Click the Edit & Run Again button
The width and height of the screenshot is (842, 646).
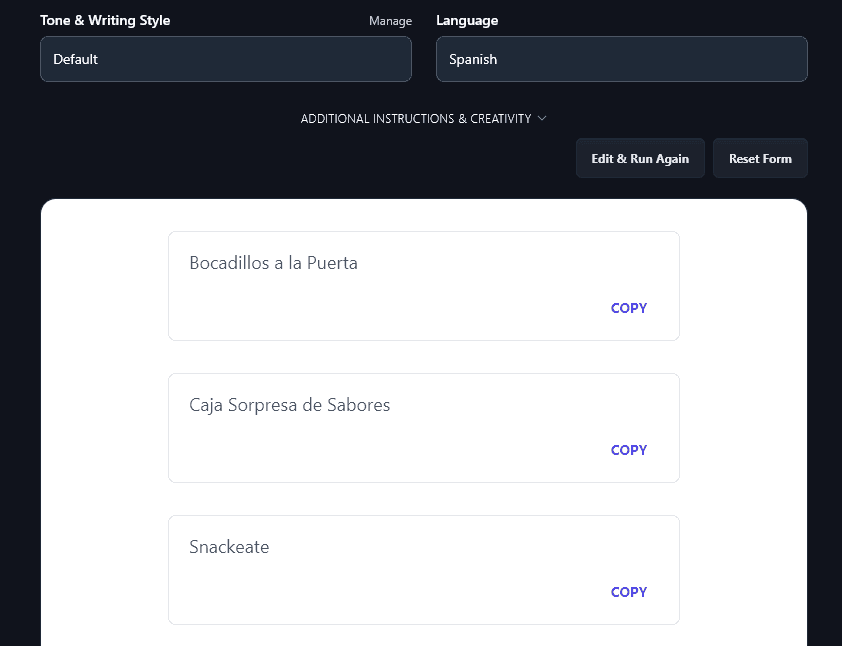click(640, 157)
